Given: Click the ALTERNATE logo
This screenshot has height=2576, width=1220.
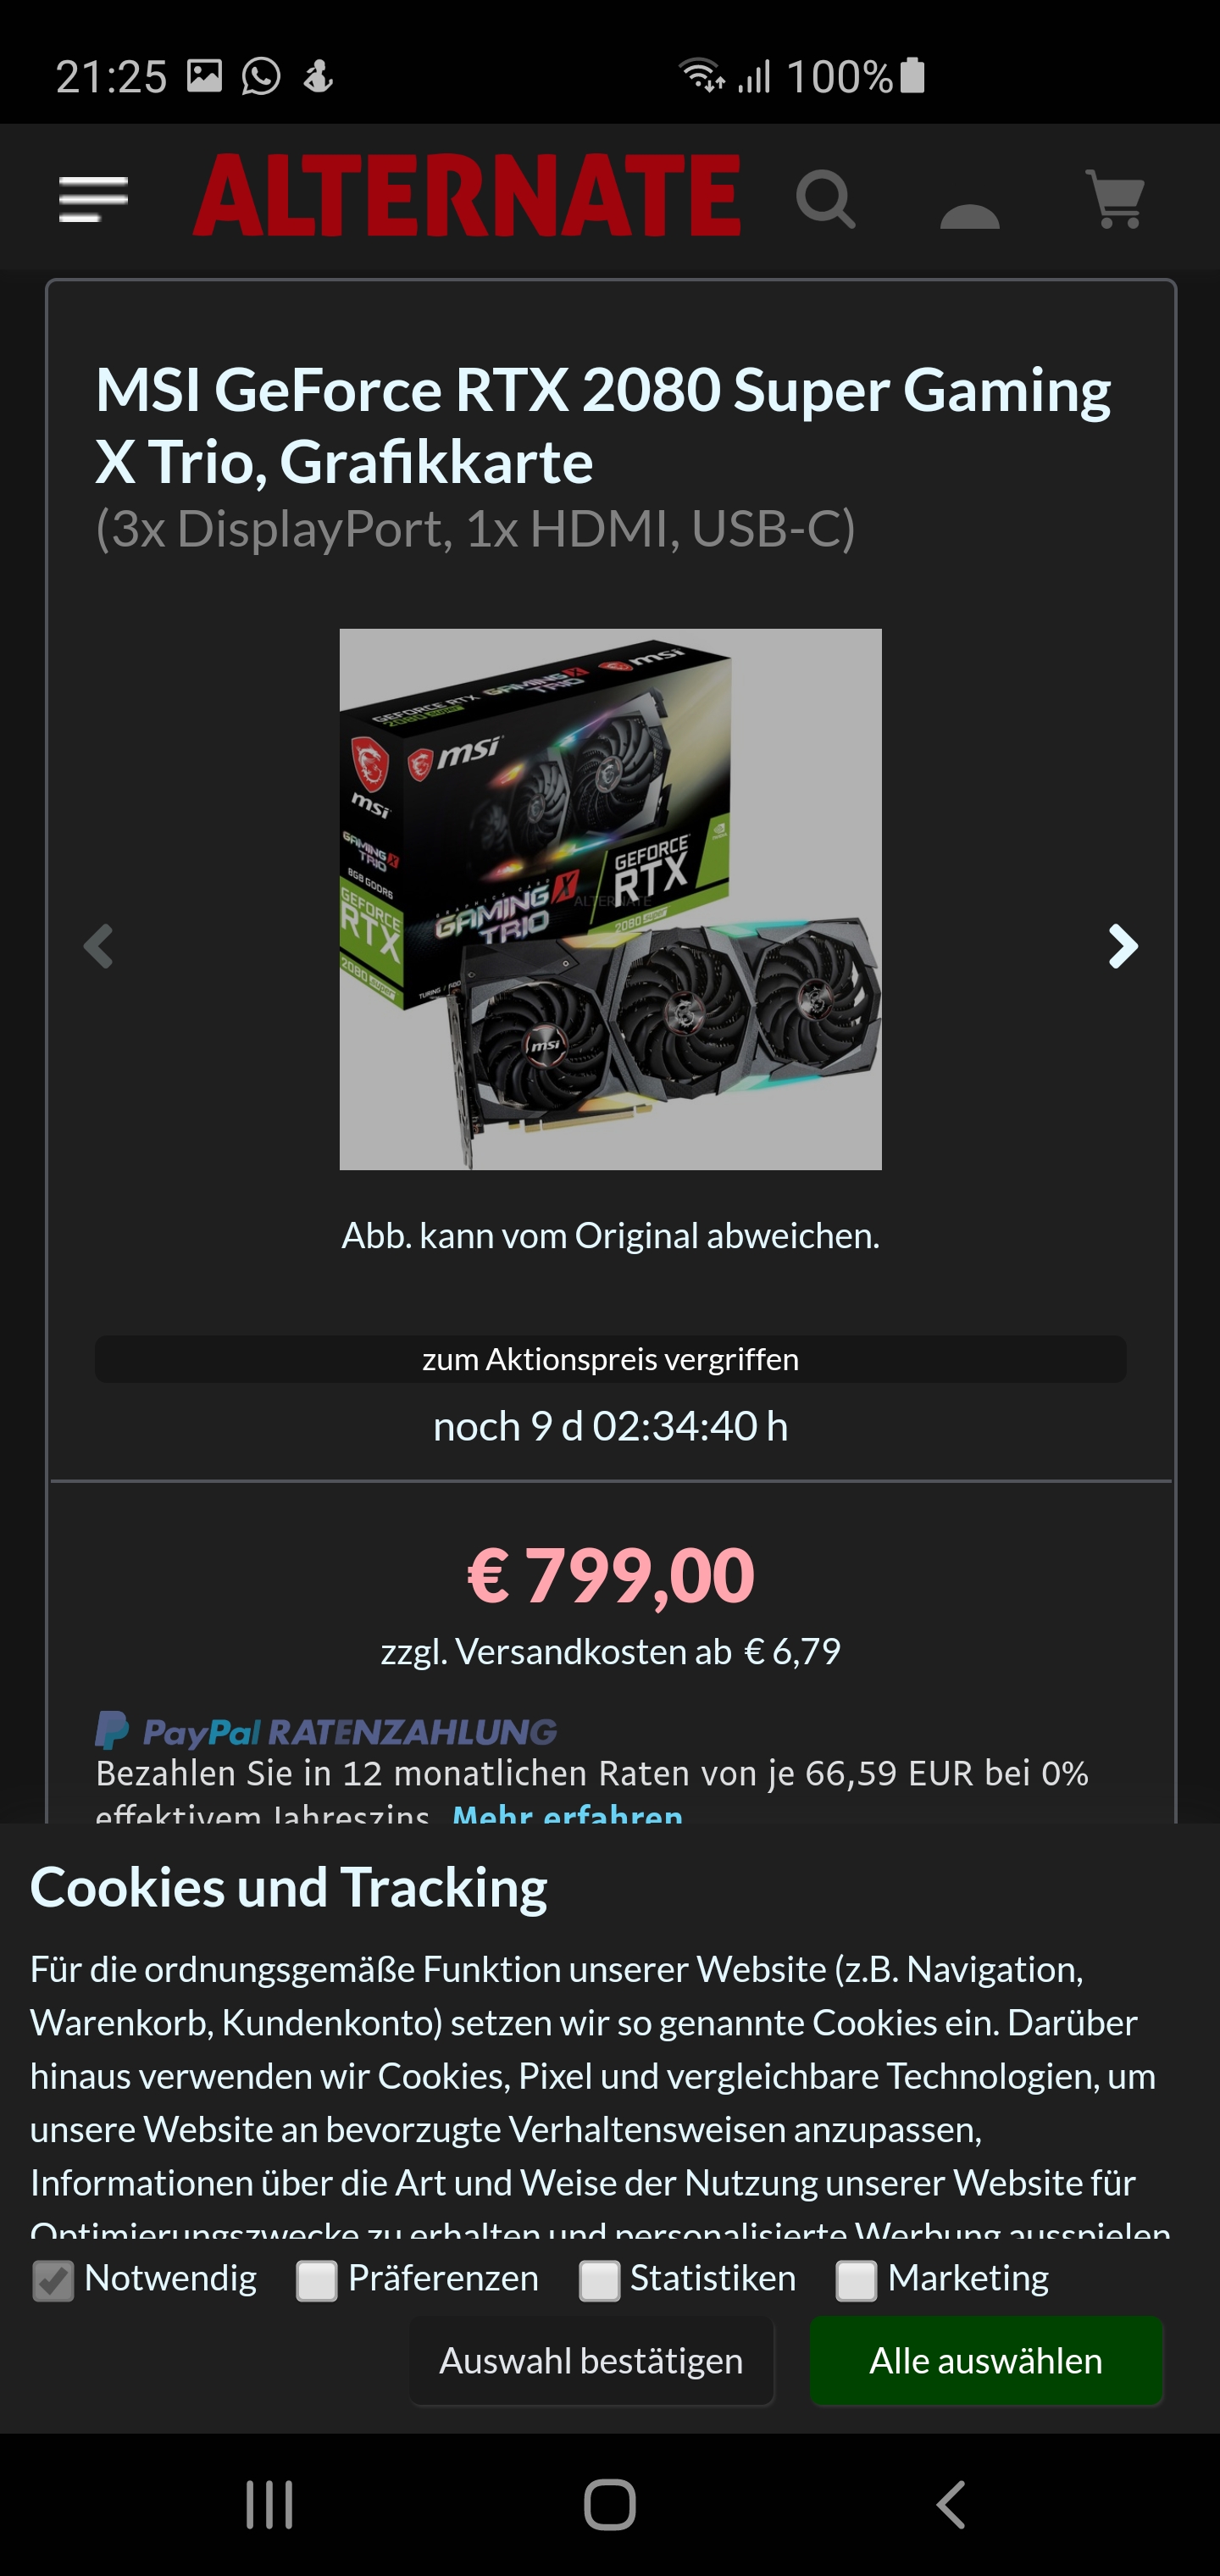Looking at the screenshot, I should (x=467, y=196).
